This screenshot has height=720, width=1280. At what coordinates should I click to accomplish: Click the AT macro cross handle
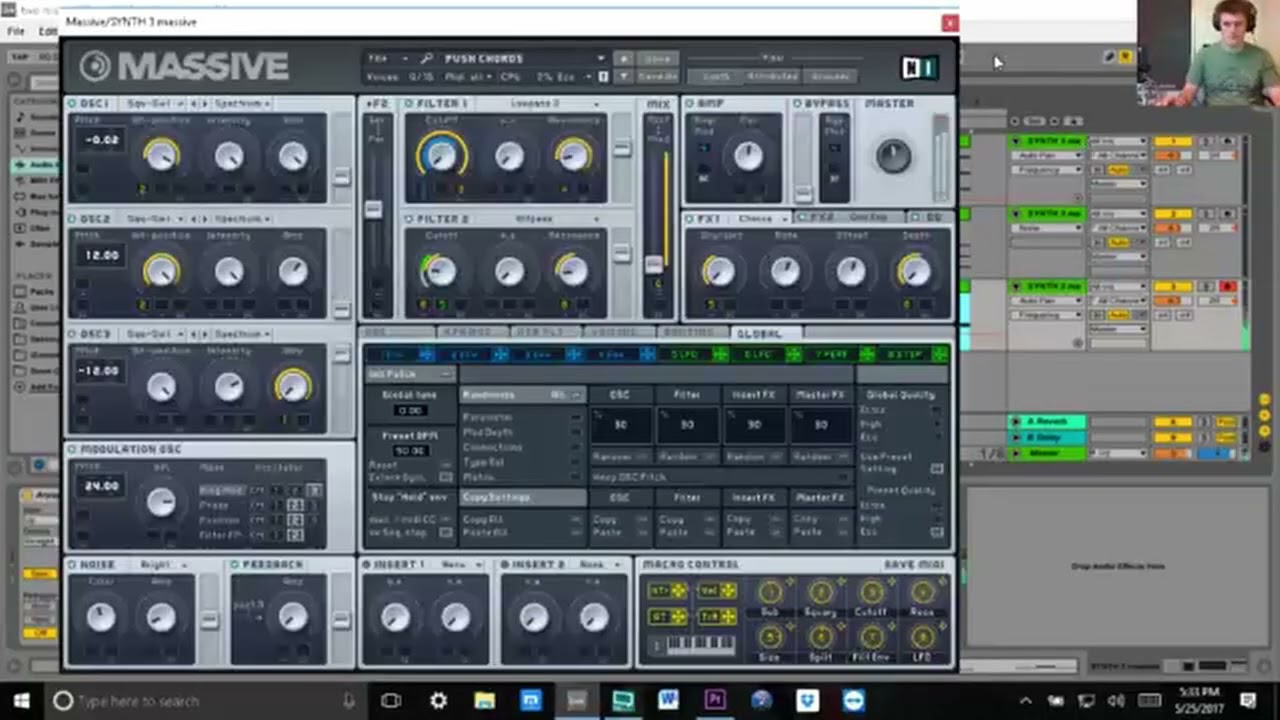point(679,617)
